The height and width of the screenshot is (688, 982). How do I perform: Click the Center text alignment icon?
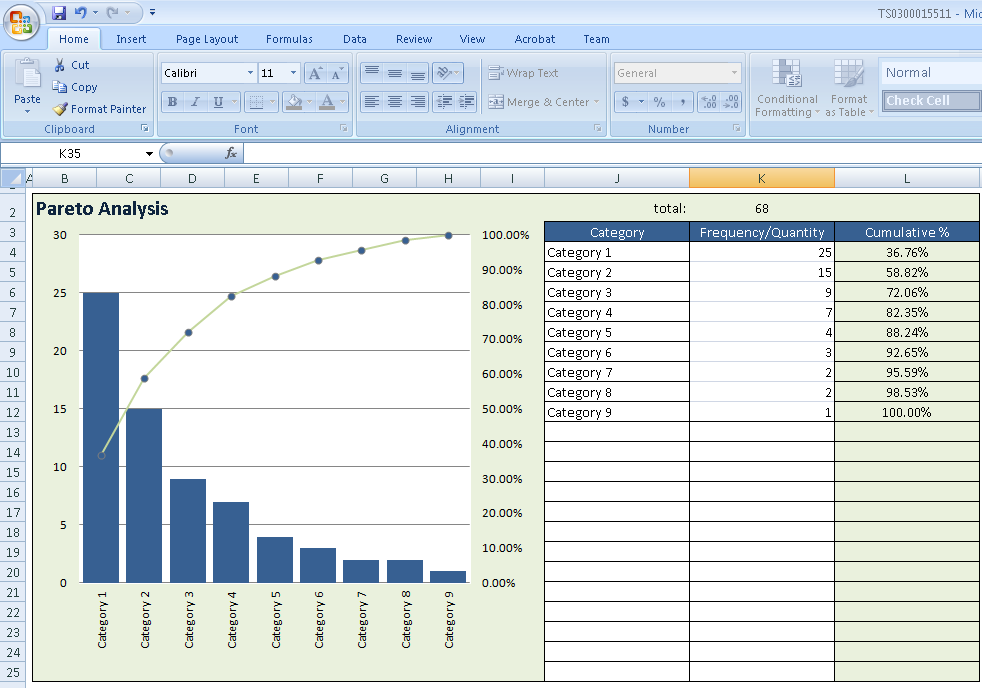tap(395, 102)
